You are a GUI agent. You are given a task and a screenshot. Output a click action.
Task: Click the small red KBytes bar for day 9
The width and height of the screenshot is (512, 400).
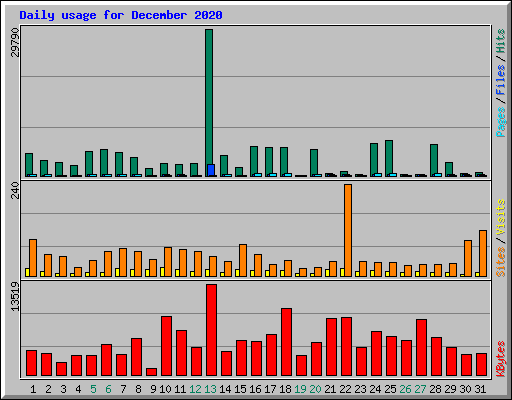point(151,372)
